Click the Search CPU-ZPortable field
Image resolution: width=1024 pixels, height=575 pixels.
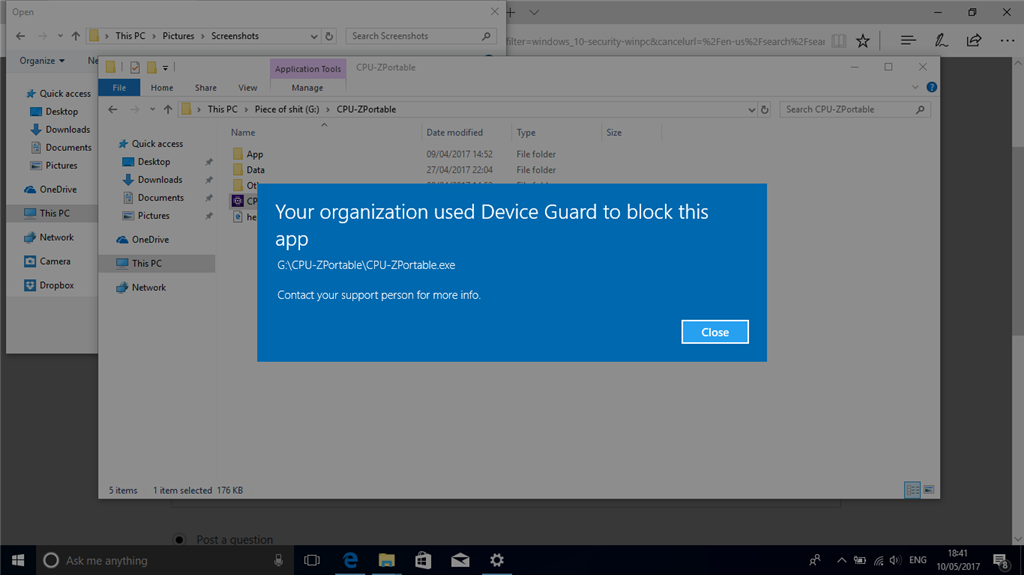(855, 110)
